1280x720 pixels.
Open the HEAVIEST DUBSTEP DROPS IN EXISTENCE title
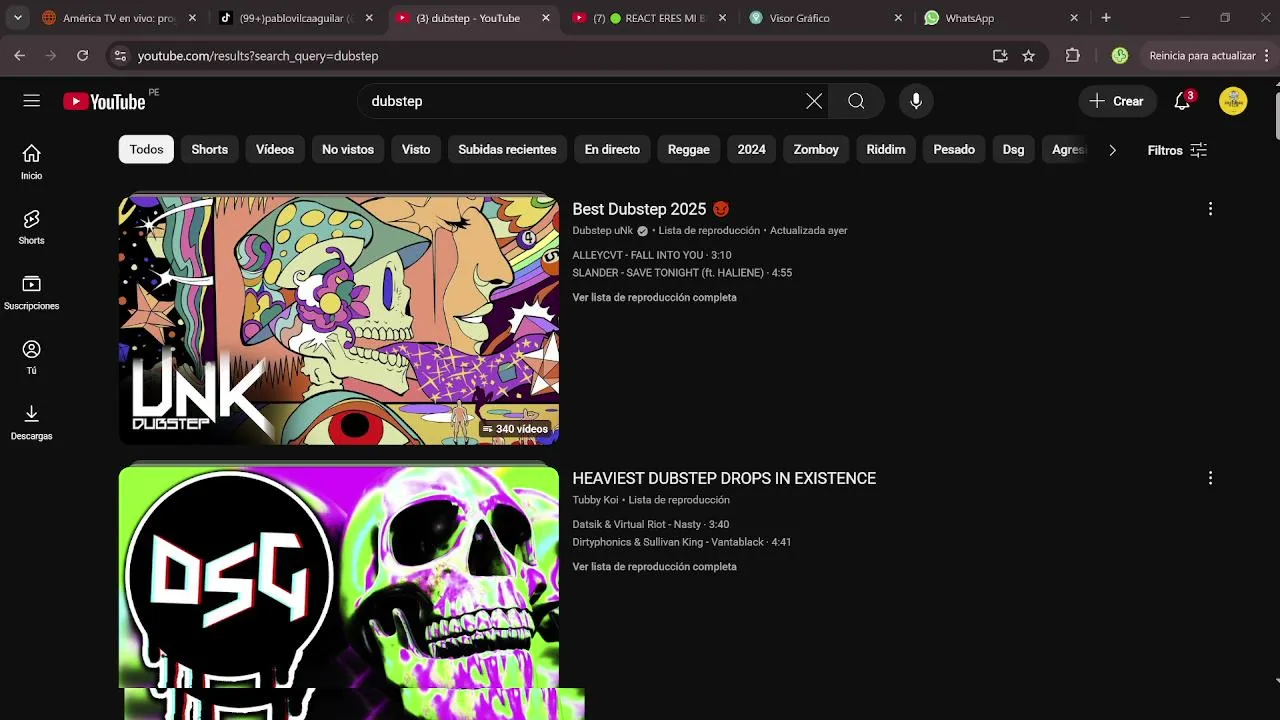pos(724,478)
